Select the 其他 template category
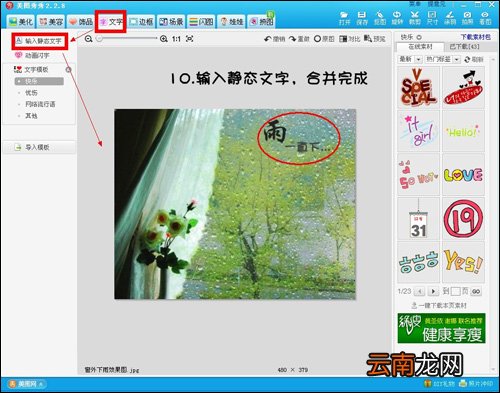This screenshot has width=500, height=393. click(x=31, y=116)
